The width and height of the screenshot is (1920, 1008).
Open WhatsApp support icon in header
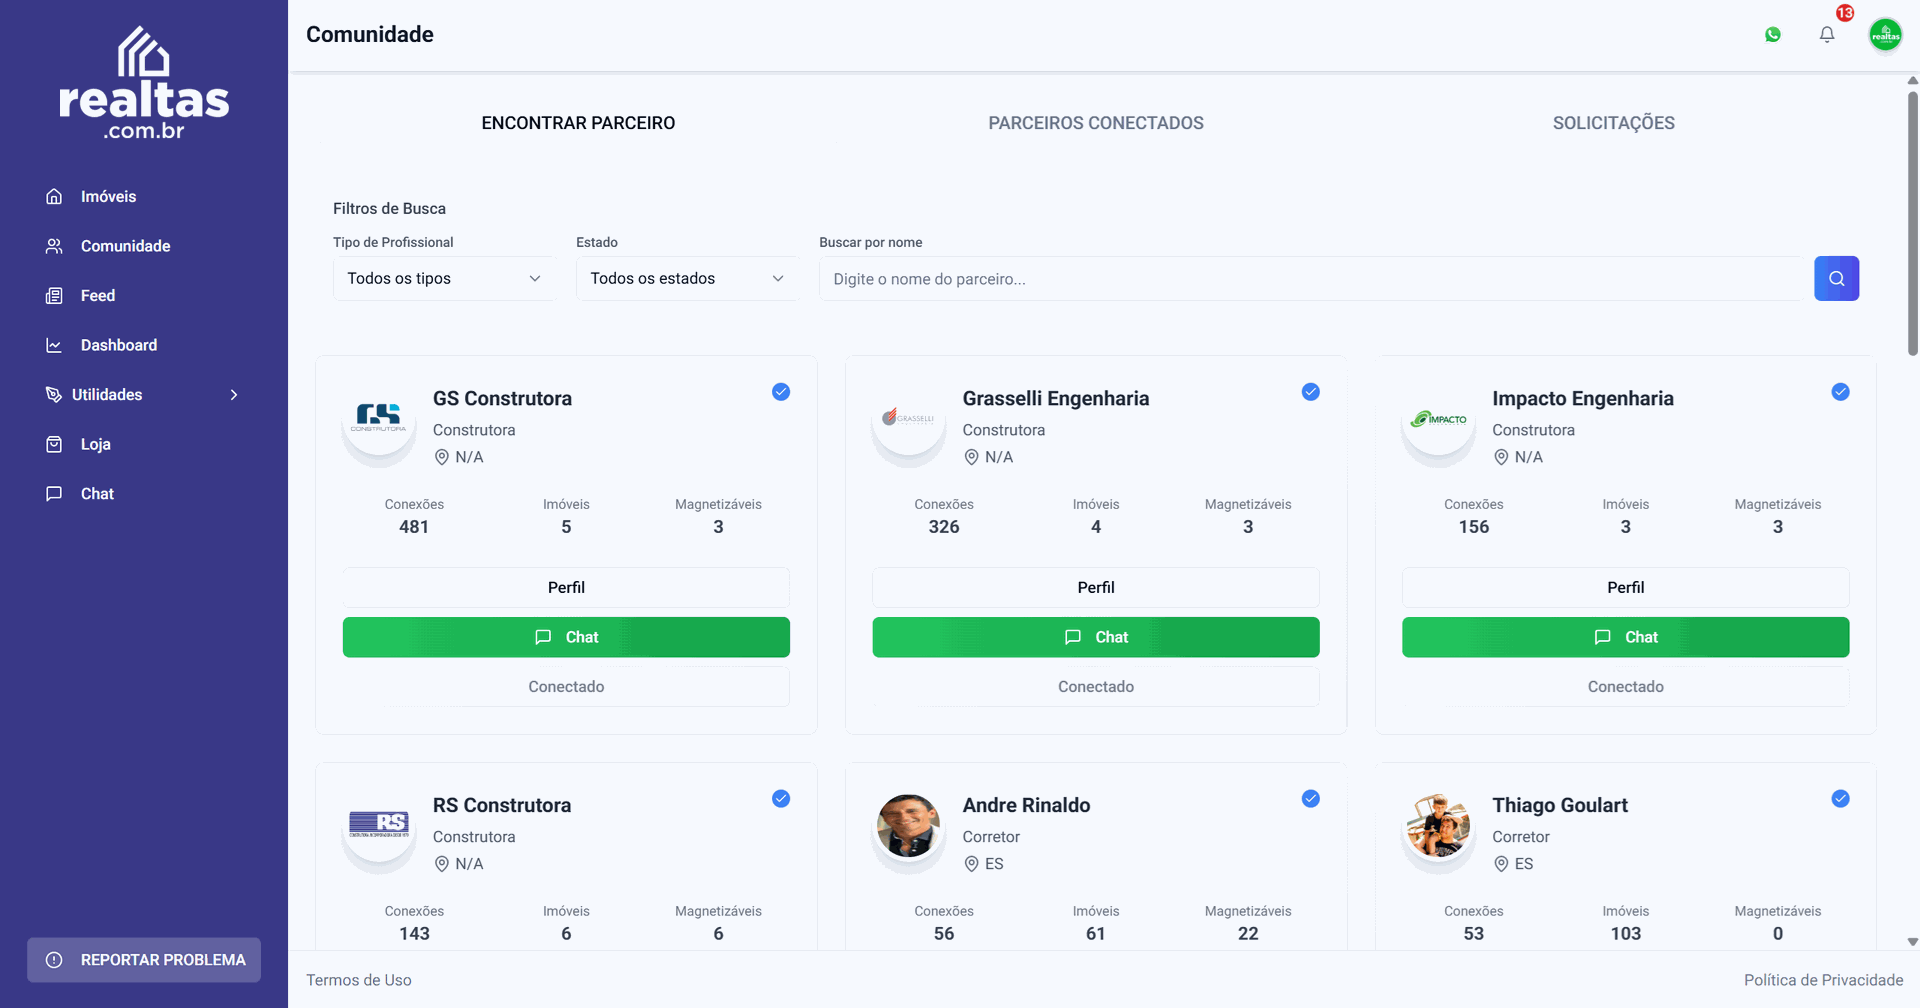pyautogui.click(x=1773, y=35)
